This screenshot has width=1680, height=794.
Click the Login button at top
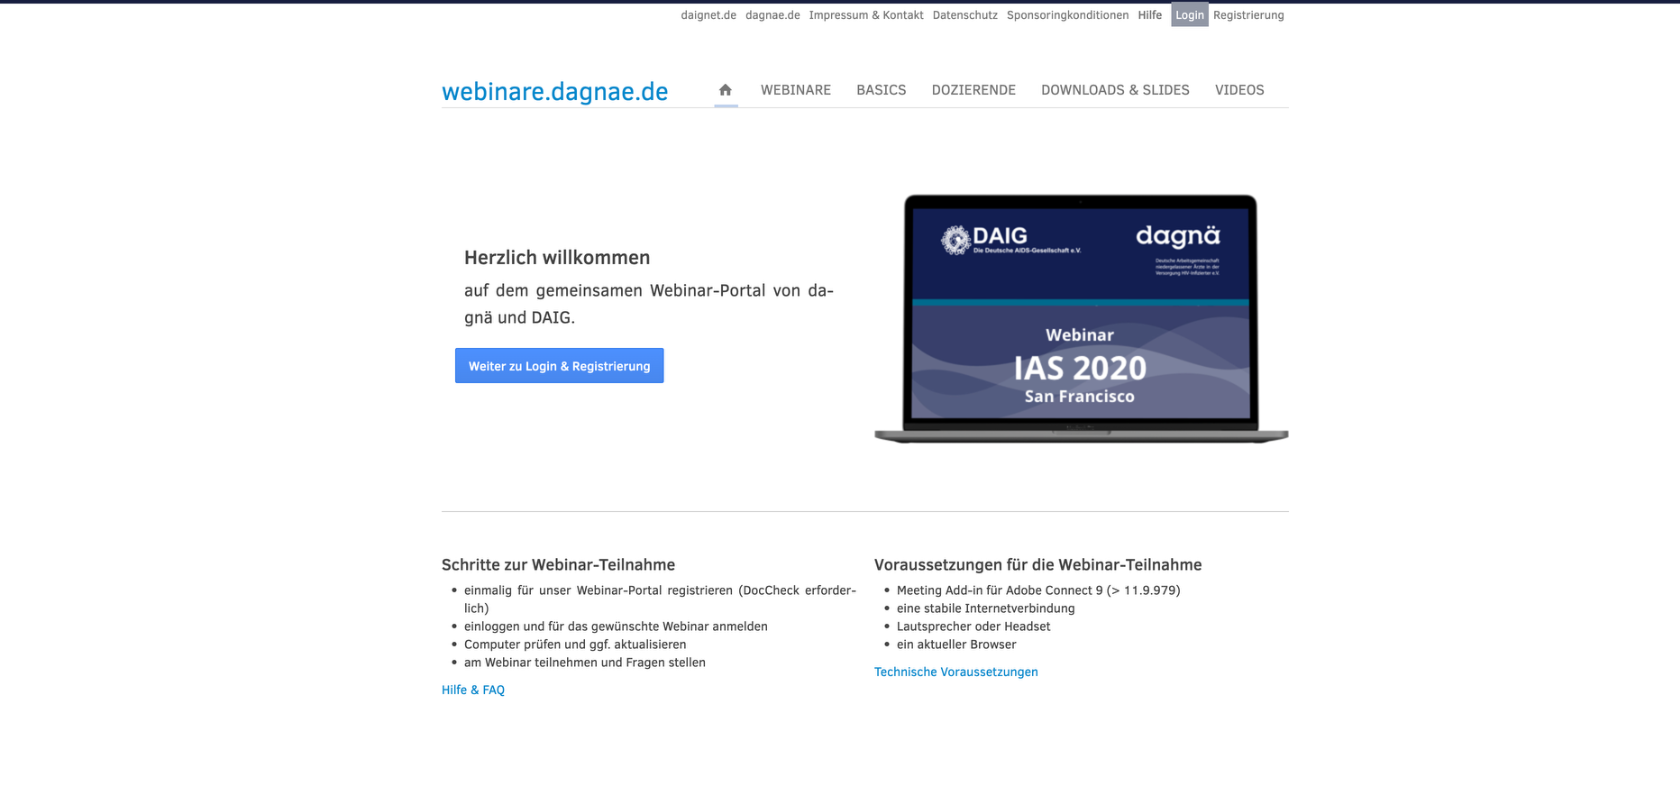point(1189,15)
